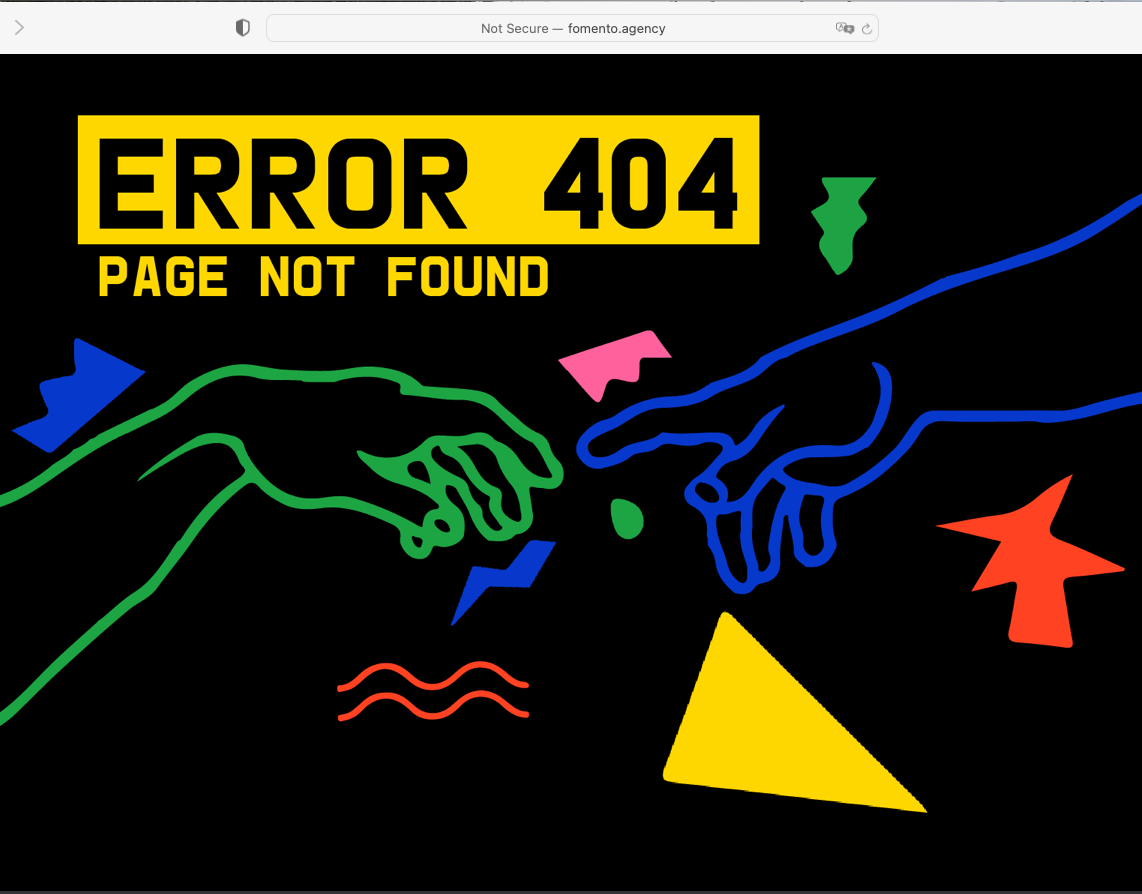Open the Privacy Report shield icon
1142x894 pixels.
click(243, 28)
